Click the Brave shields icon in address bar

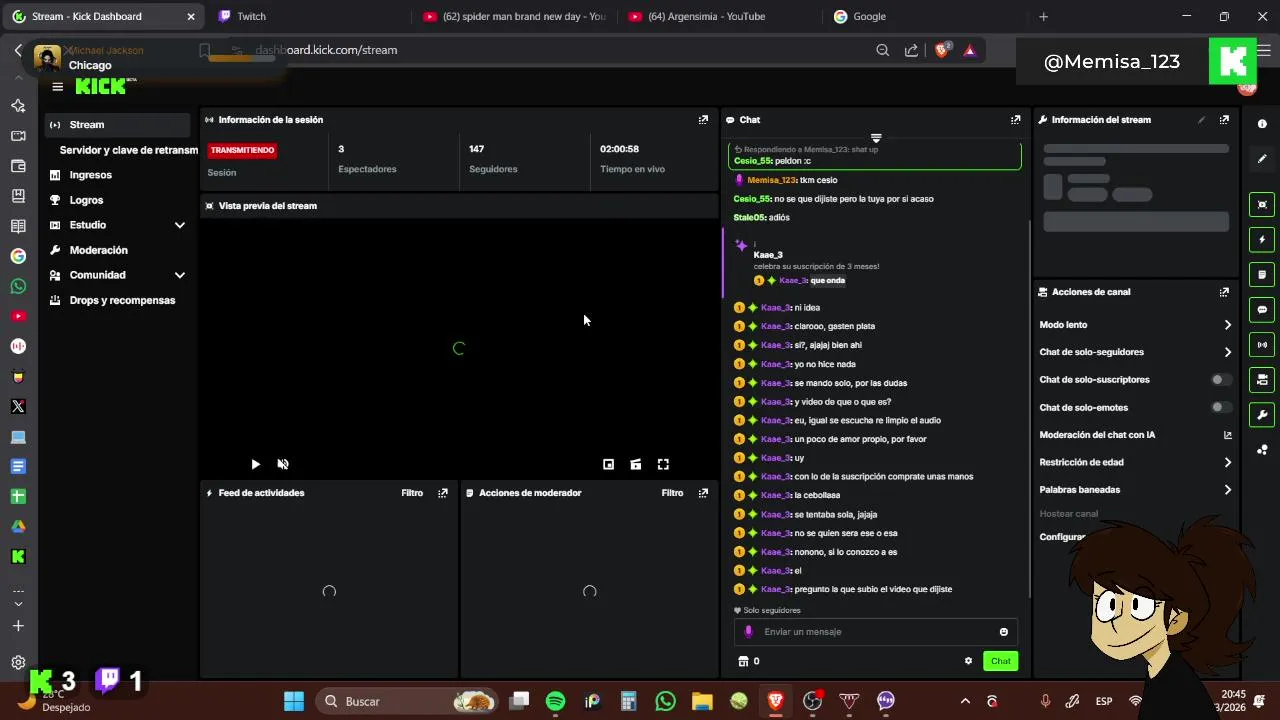pos(941,50)
